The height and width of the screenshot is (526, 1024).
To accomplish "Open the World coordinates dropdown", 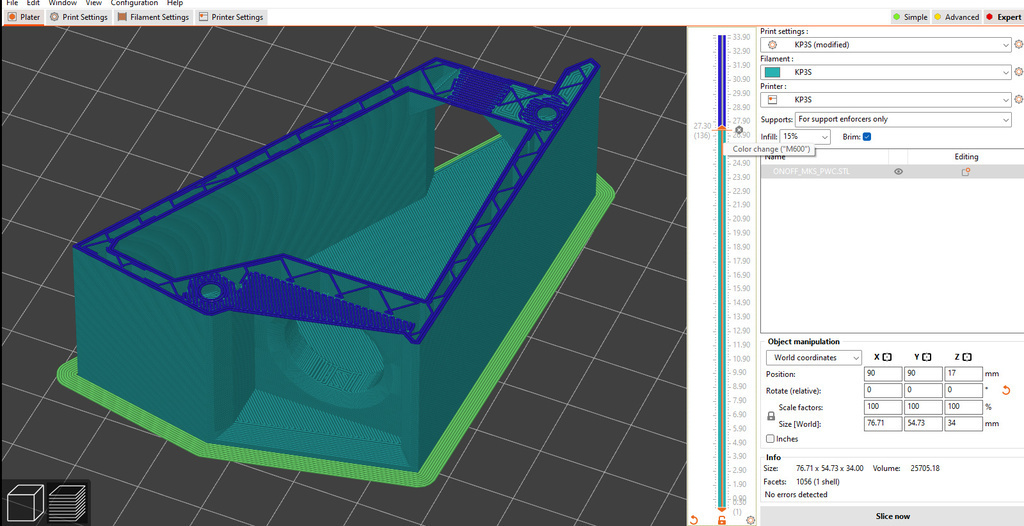I will 814,357.
